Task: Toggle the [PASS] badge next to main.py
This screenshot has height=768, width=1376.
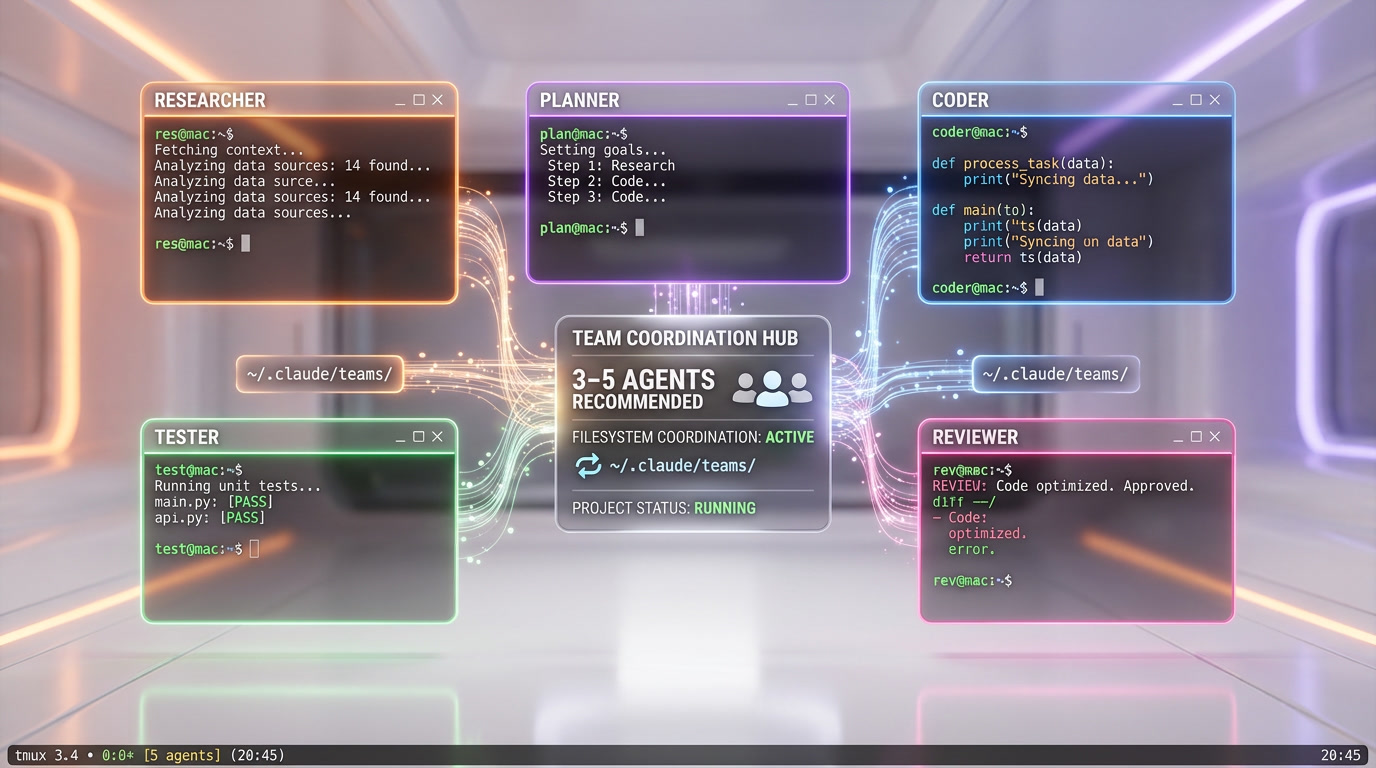Action: [x=250, y=501]
